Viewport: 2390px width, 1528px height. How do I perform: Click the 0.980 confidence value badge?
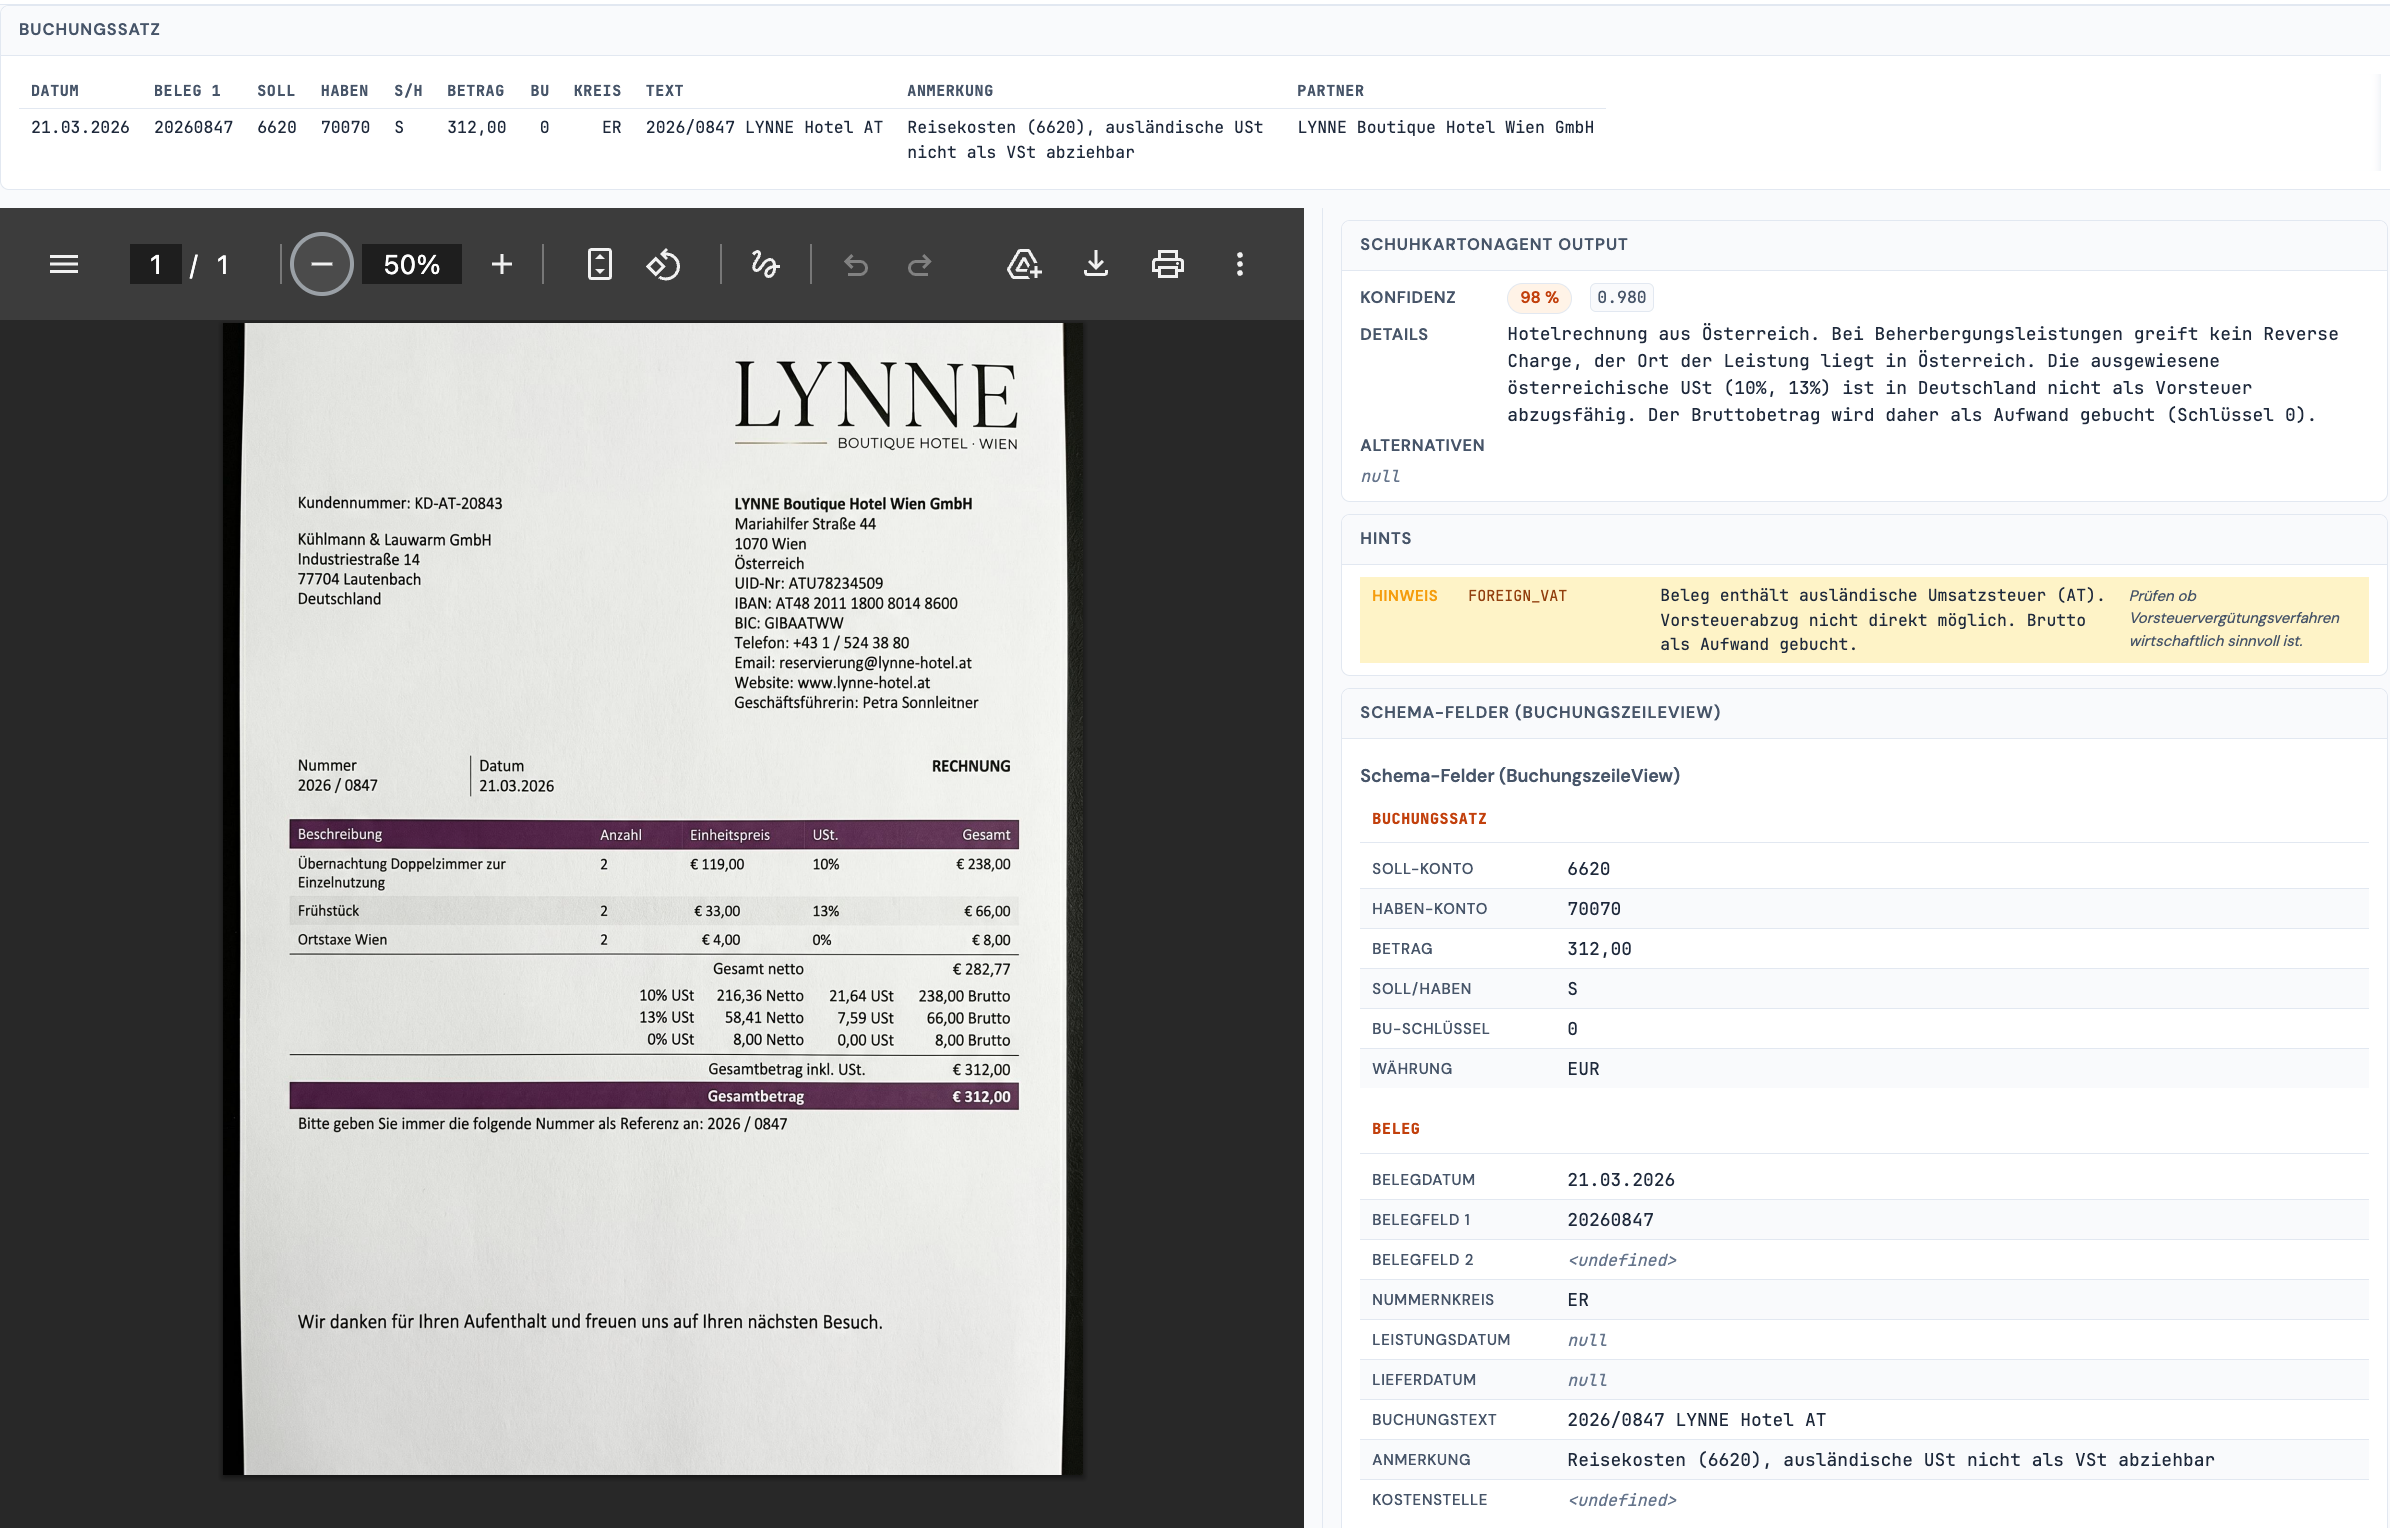[1621, 297]
